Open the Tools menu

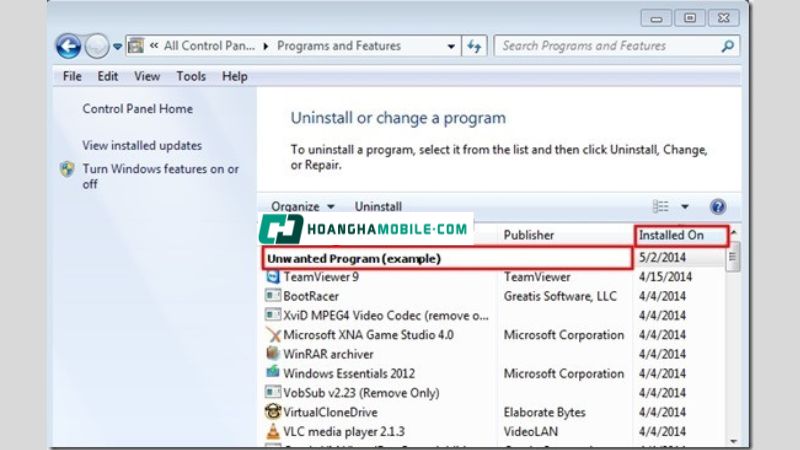tap(191, 76)
